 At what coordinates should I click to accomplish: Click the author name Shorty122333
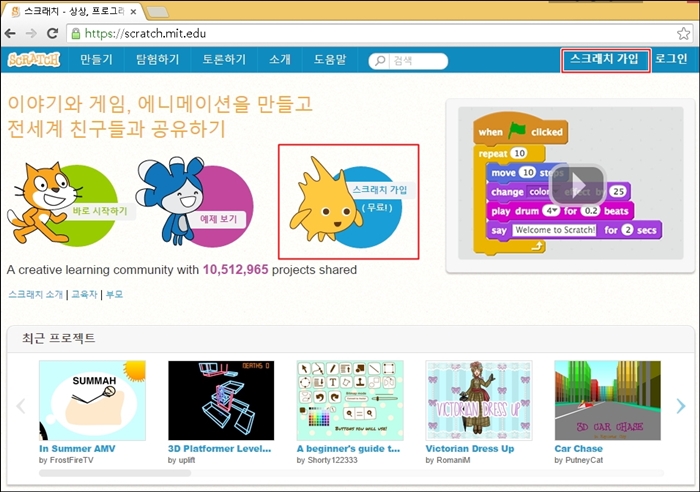coord(332,460)
